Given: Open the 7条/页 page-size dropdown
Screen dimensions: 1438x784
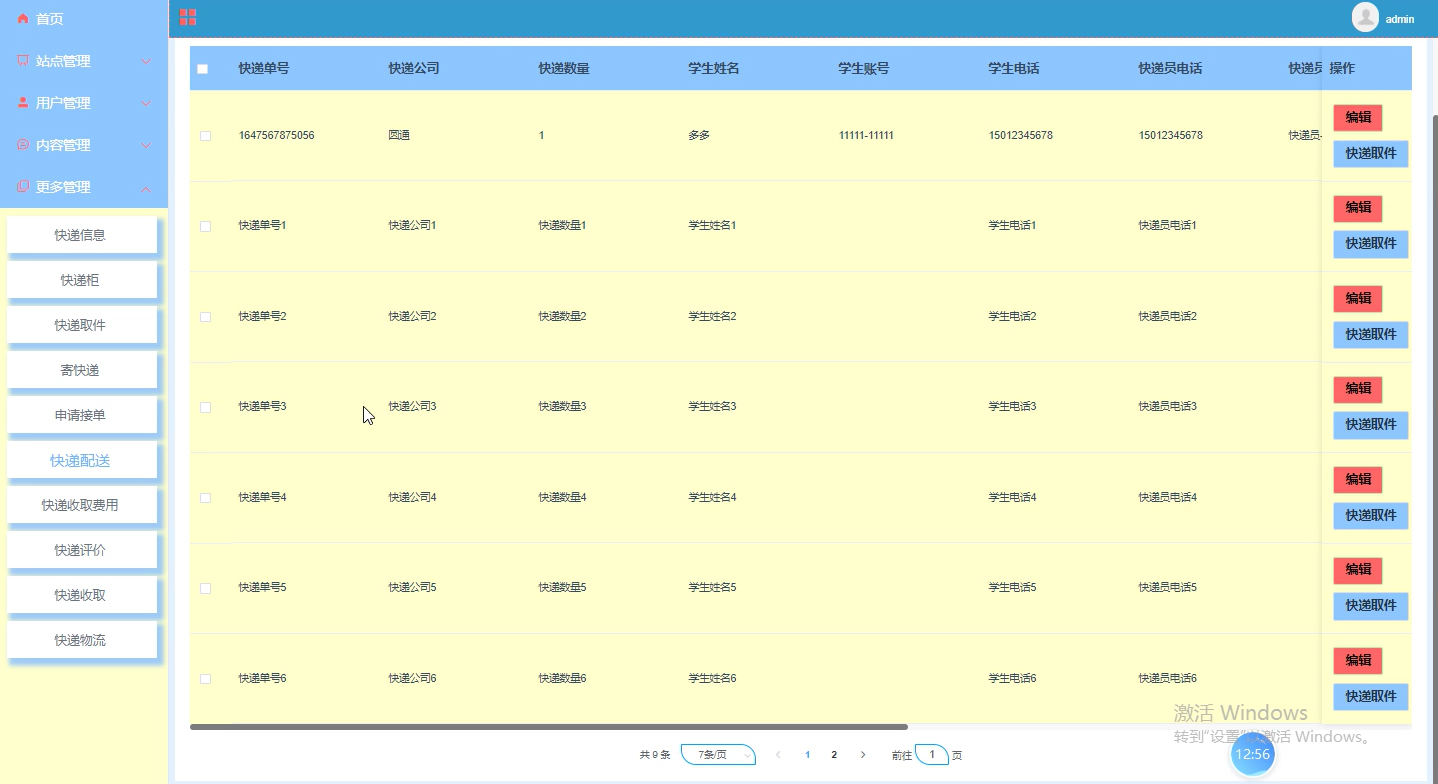Looking at the screenshot, I should click(x=717, y=754).
